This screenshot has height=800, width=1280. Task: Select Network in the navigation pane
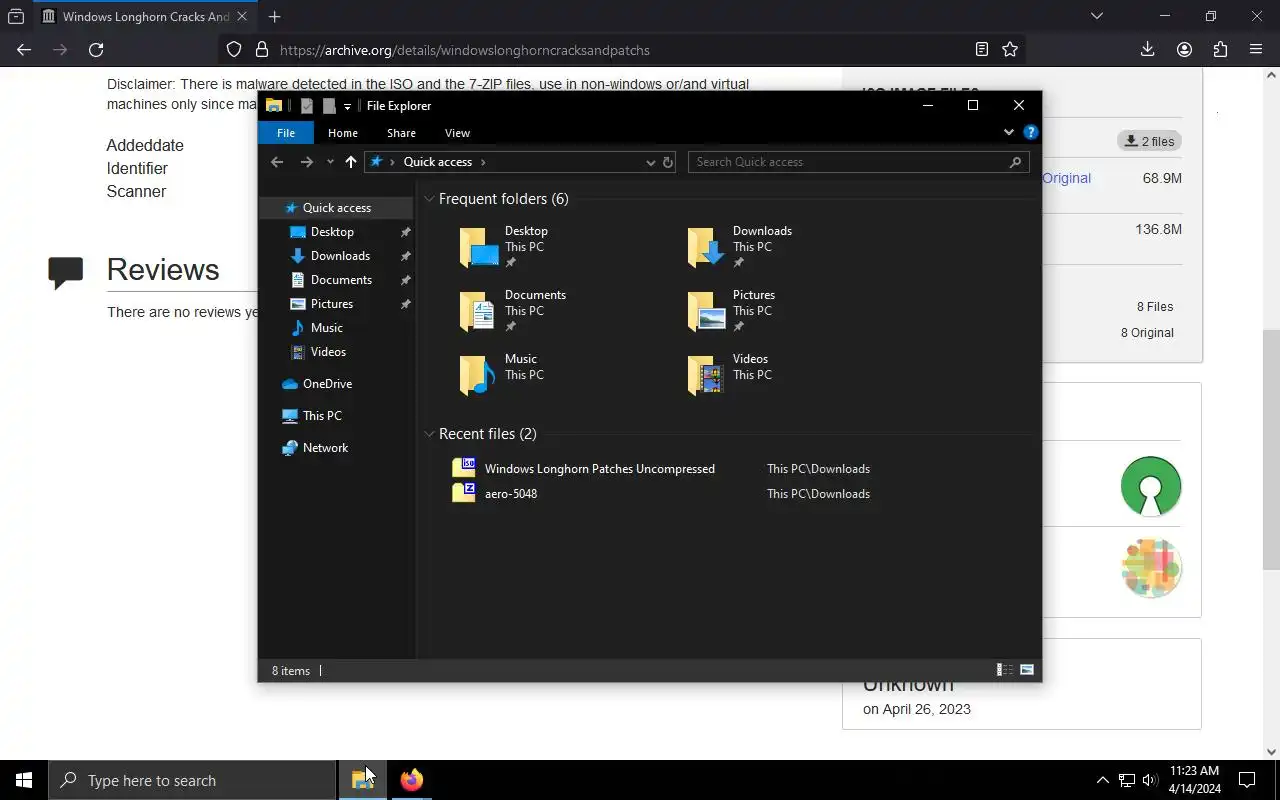tap(325, 448)
